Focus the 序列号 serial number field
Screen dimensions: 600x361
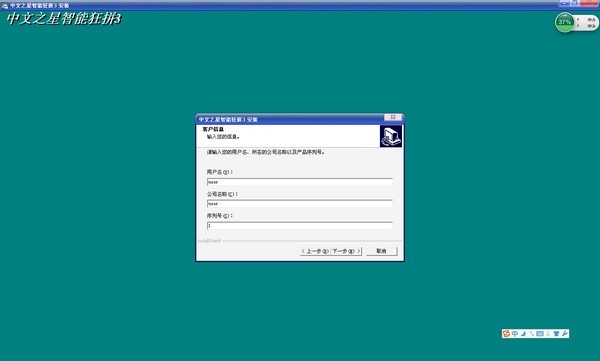tap(300, 225)
